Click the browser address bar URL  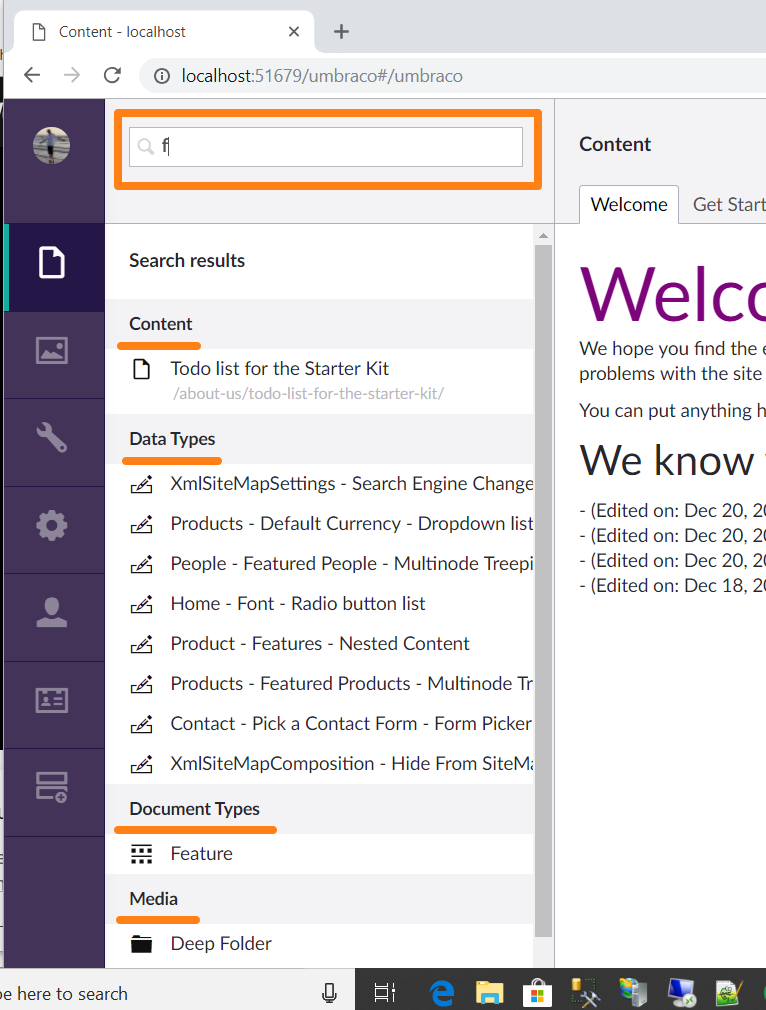pos(322,76)
